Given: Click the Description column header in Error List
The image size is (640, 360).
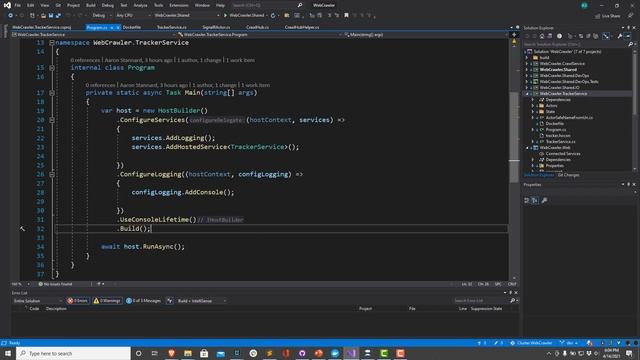Looking at the screenshot, I should pyautogui.click(x=56, y=309).
